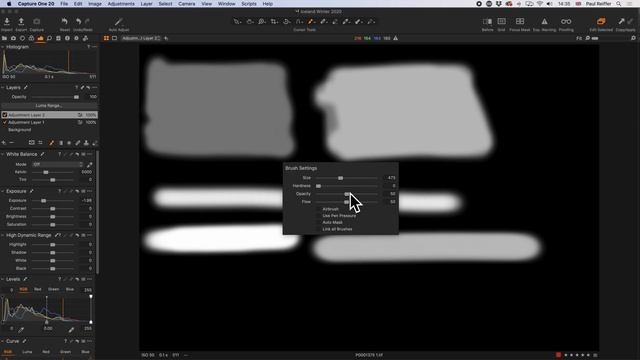Collapse the Curve panel
This screenshot has height=360, width=640.
point(3,341)
